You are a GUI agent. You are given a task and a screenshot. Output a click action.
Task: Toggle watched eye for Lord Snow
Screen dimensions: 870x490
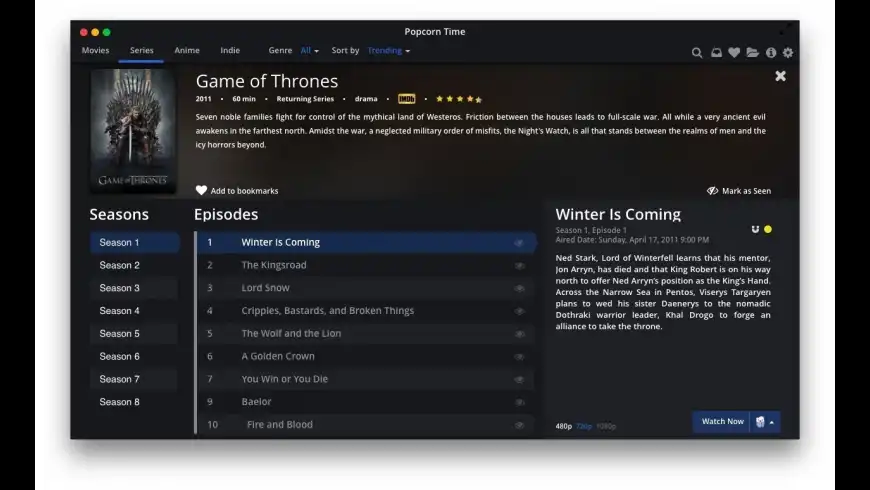point(519,289)
